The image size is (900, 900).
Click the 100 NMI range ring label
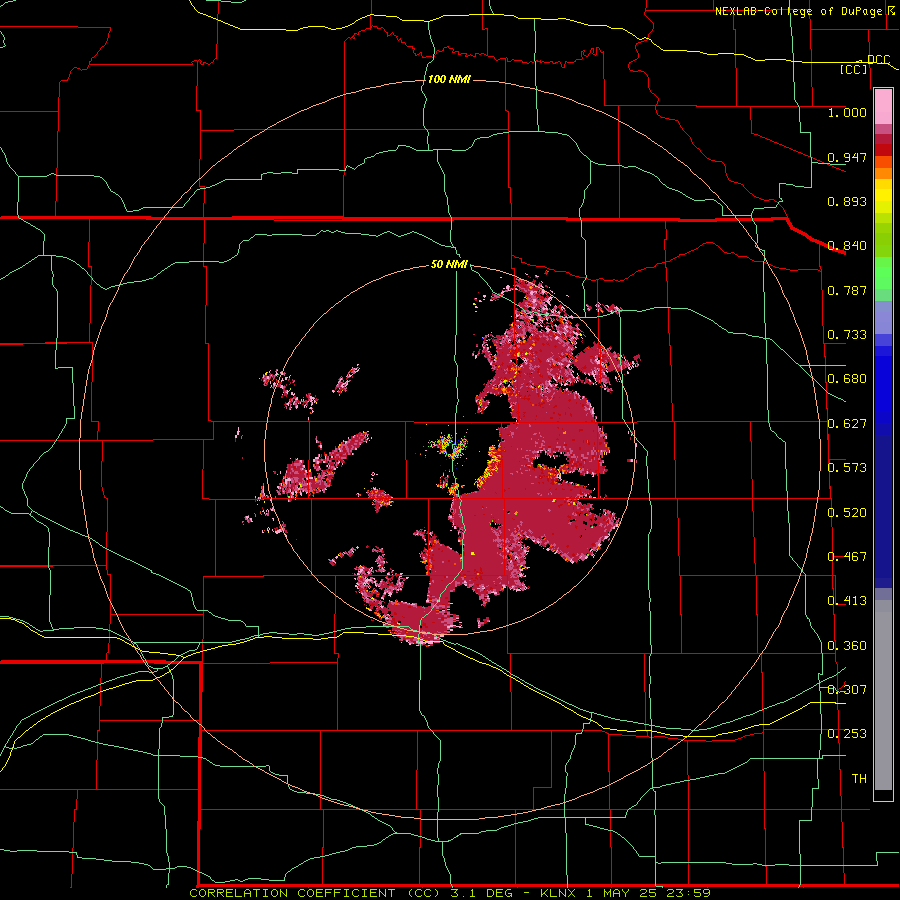point(449,79)
